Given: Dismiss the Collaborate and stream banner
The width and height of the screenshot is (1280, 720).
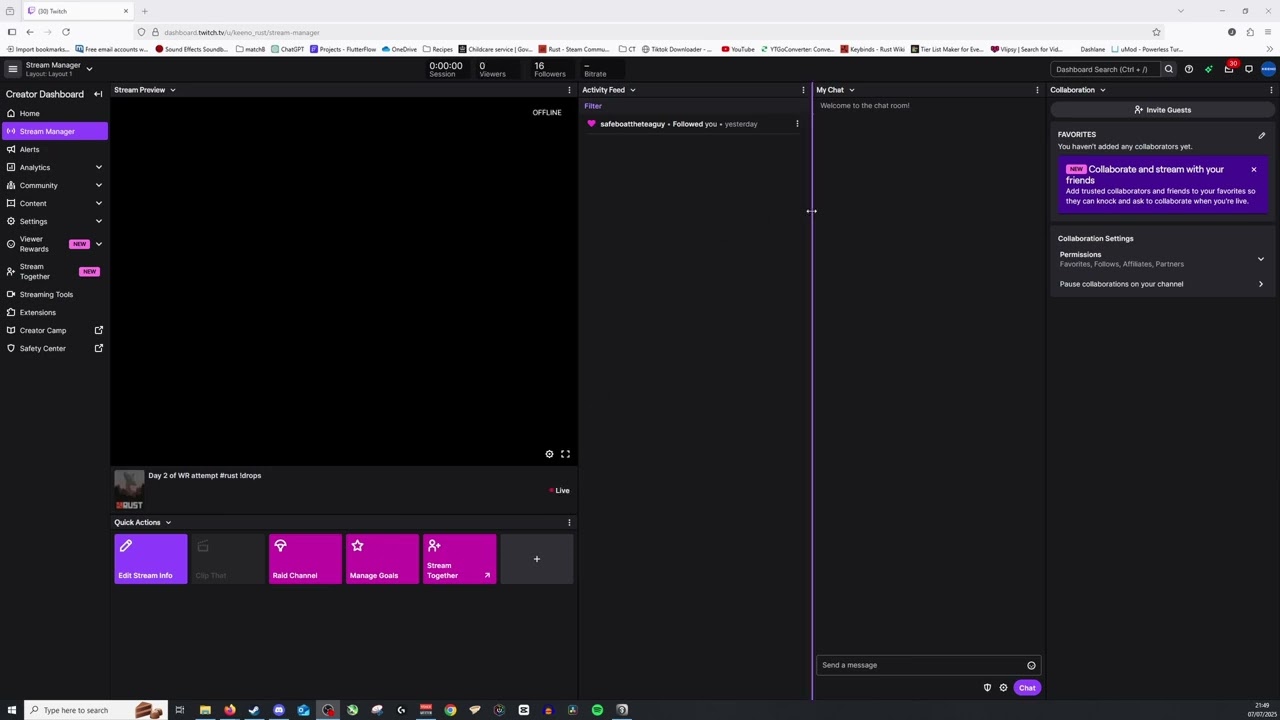Looking at the screenshot, I should coord(1253,169).
